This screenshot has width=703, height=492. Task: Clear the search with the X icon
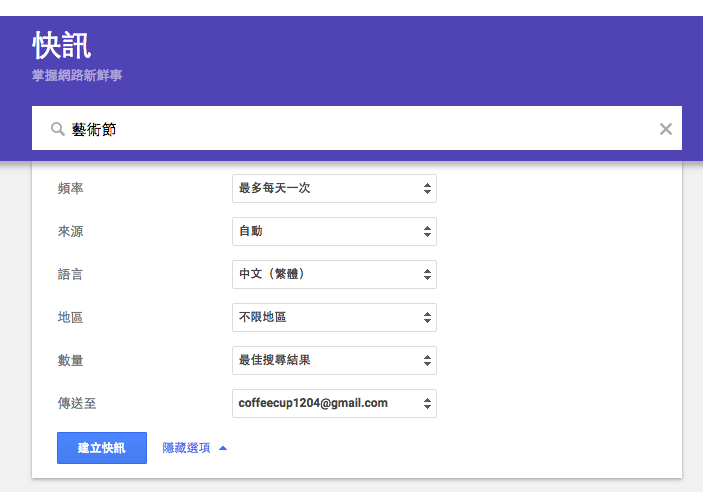666,129
